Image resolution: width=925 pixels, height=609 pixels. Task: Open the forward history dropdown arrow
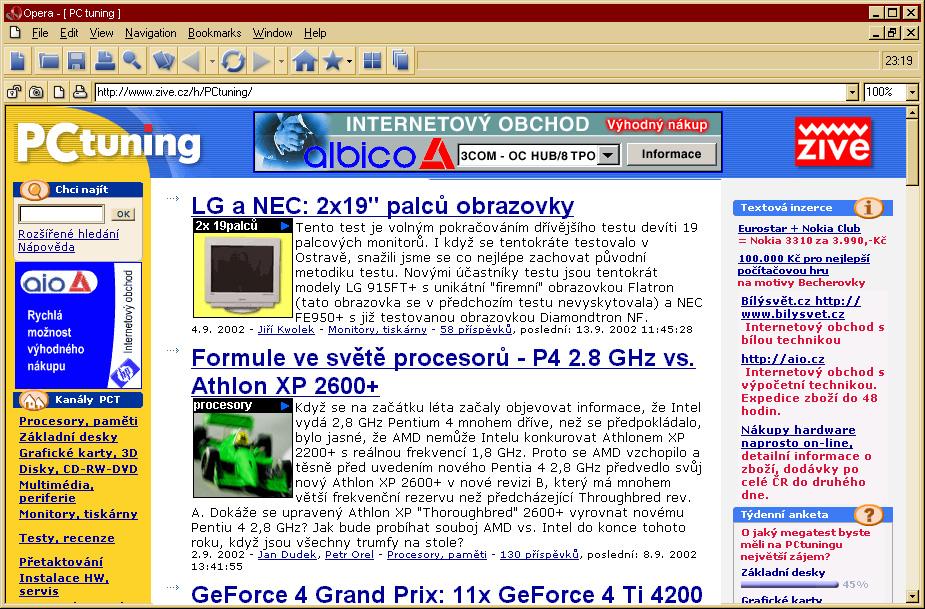[281, 61]
